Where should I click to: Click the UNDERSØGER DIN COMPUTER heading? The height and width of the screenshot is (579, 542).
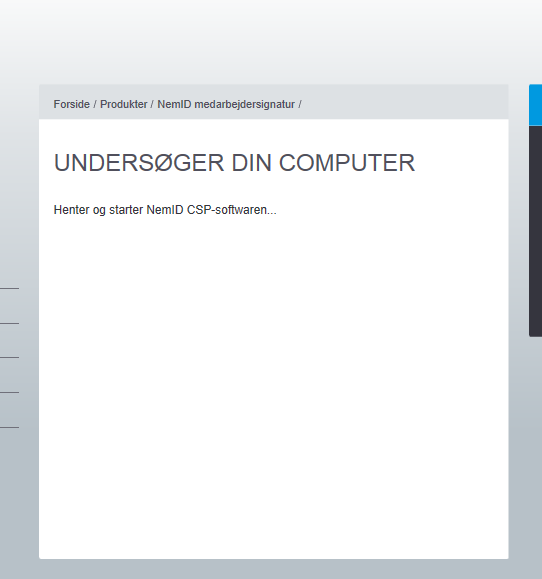(234, 163)
